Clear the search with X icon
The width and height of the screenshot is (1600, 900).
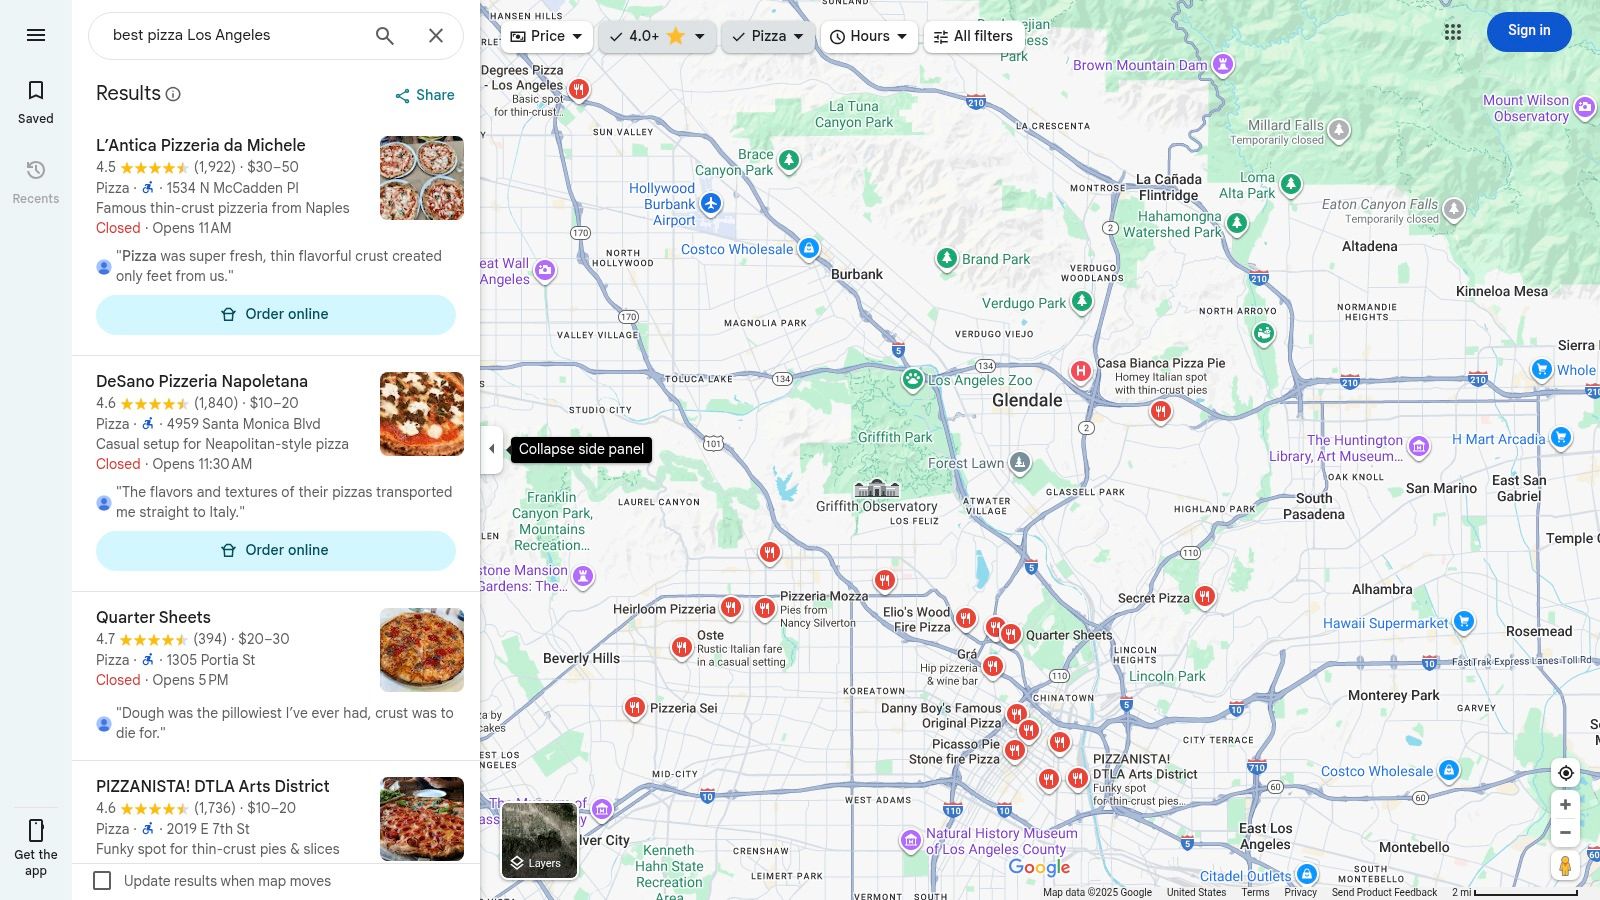436,36
